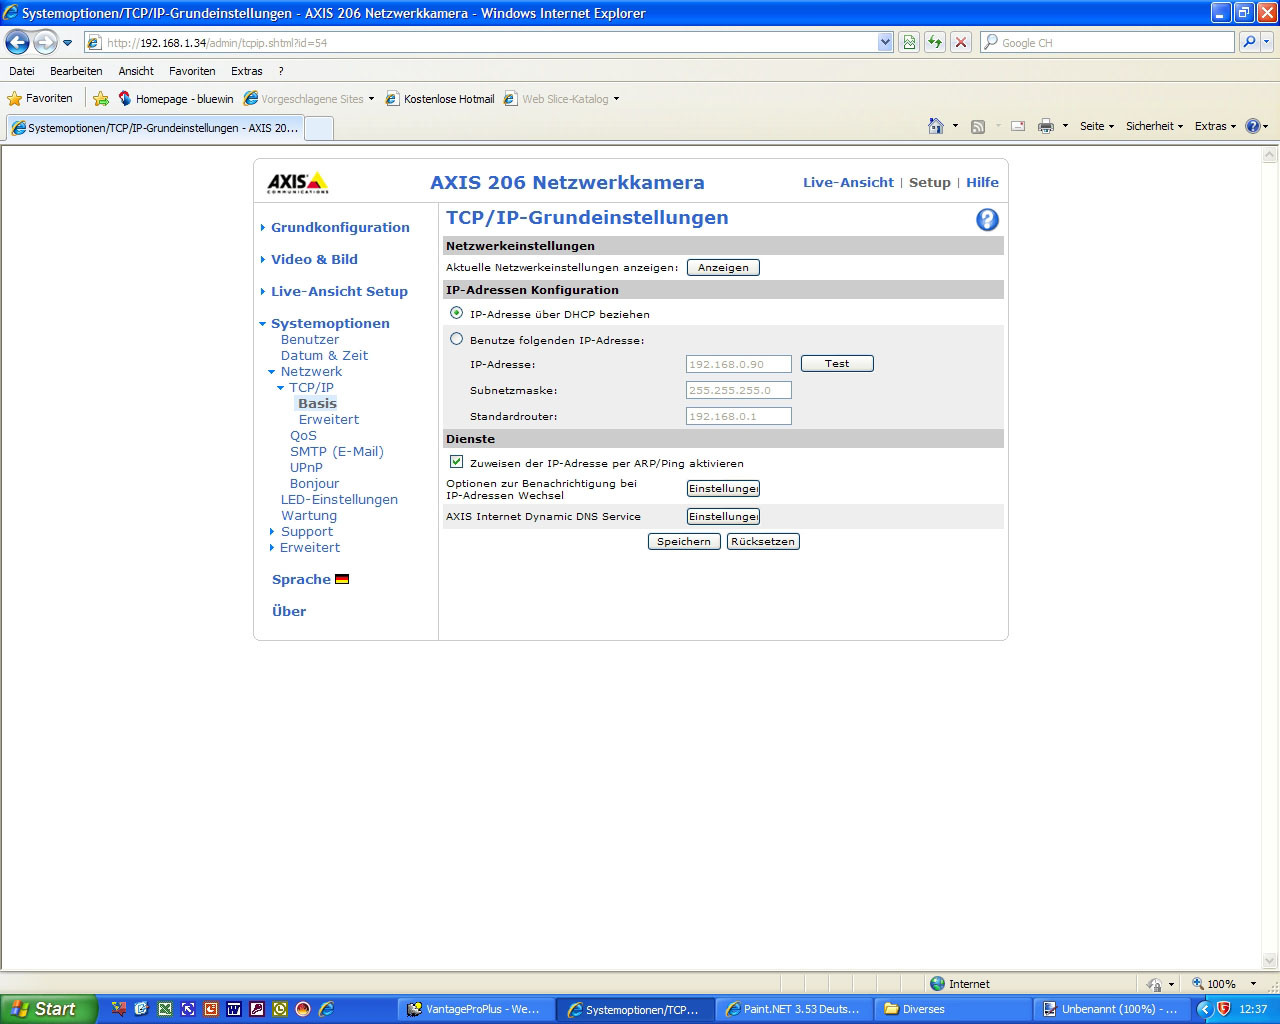The image size is (1280, 1024).
Task: Click the Speichern button
Action: click(x=684, y=541)
